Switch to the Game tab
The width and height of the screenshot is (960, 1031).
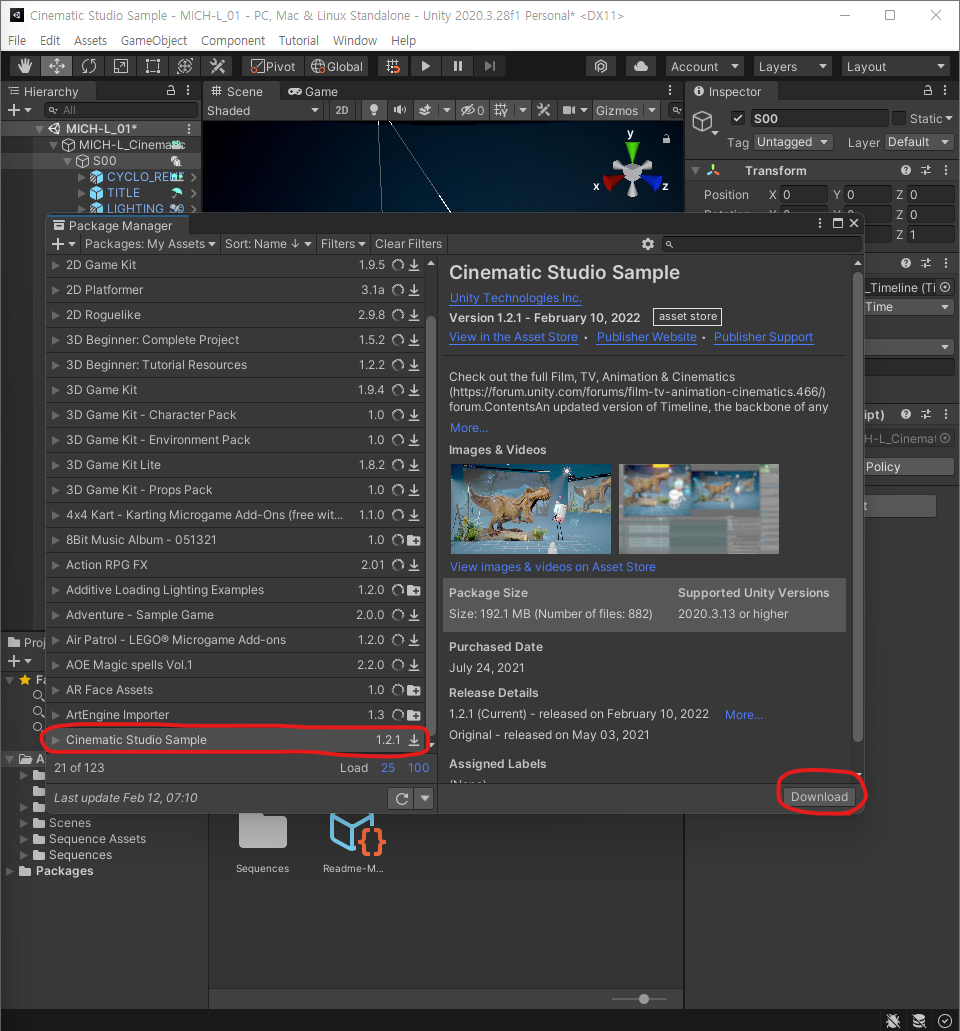314,92
